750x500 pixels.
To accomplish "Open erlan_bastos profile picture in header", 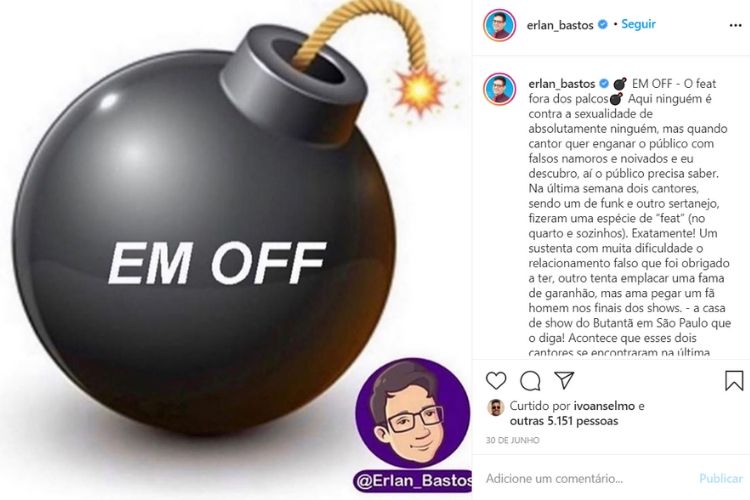I will point(499,25).
